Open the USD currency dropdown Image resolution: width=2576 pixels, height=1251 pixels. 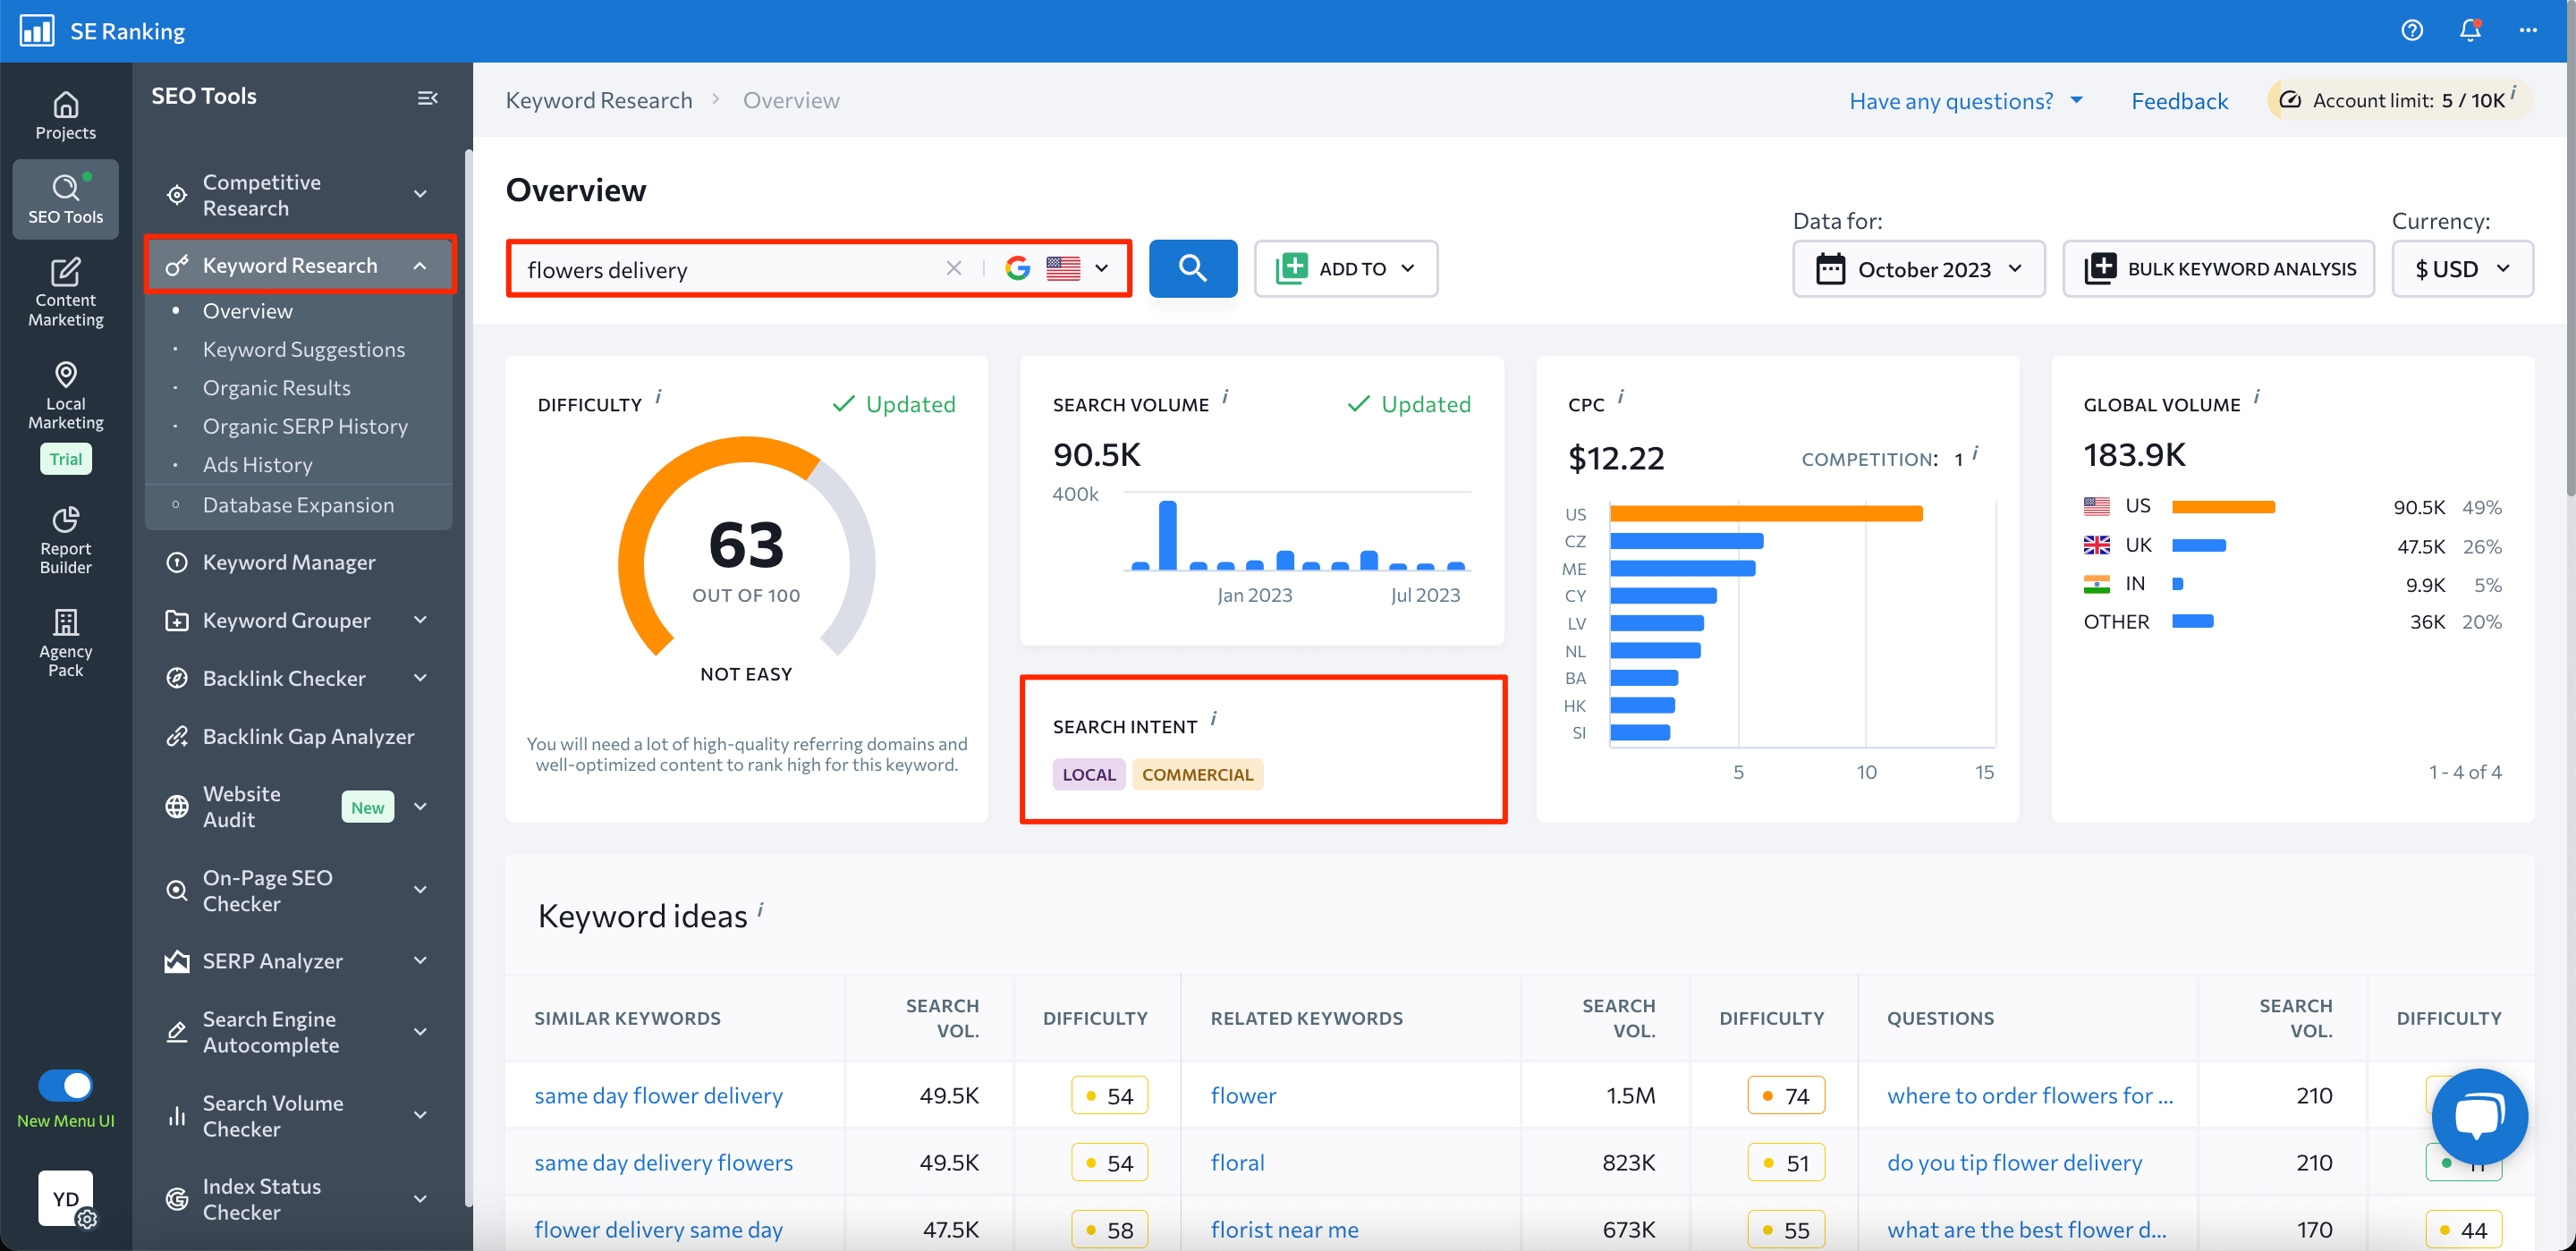pyautogui.click(x=2462, y=269)
